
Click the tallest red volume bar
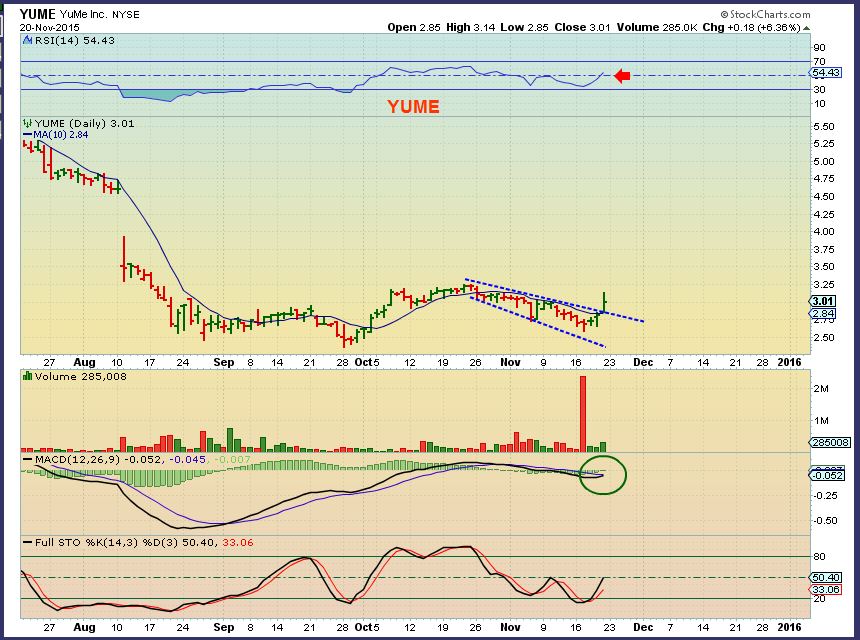(x=582, y=414)
